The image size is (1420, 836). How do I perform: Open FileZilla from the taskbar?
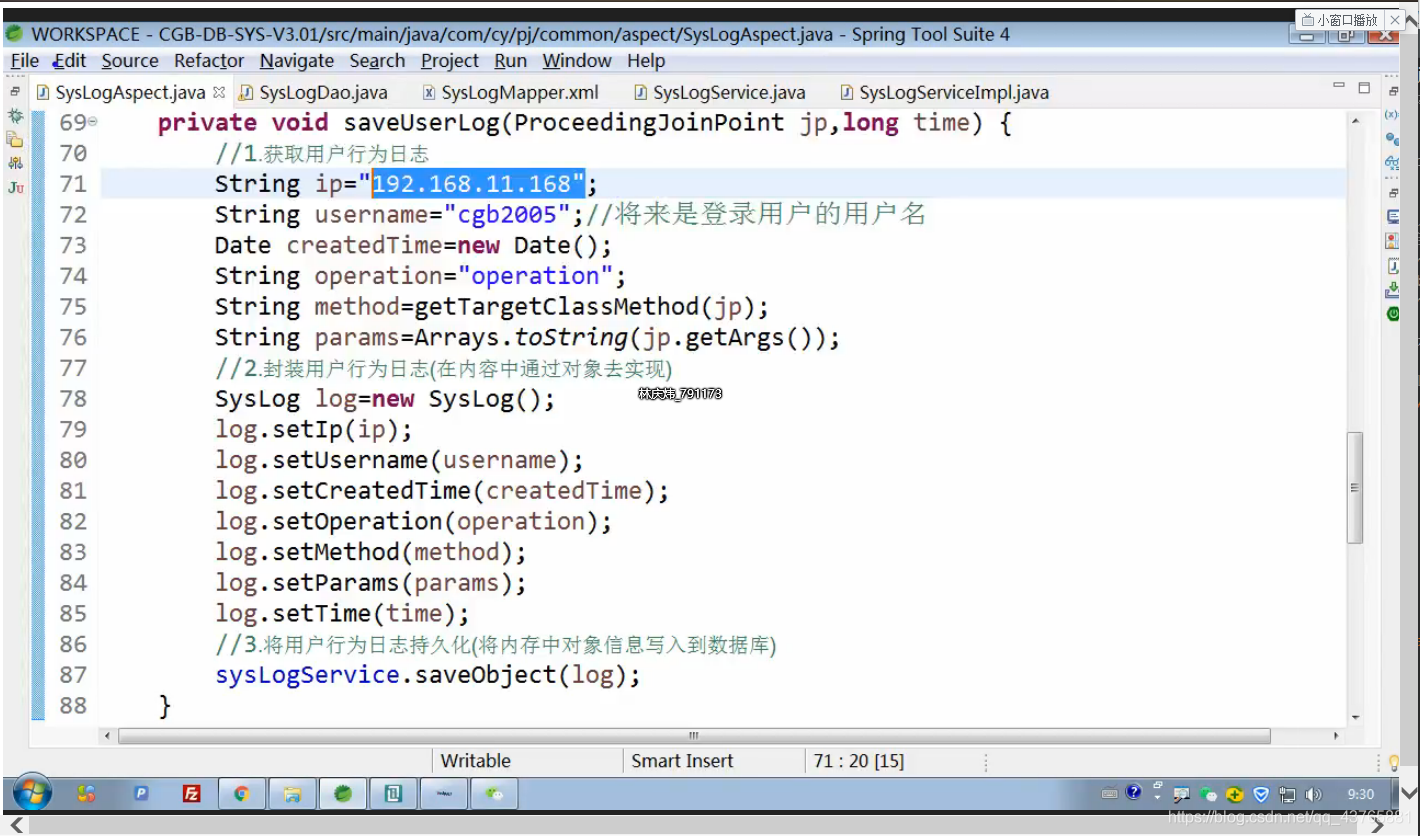coord(191,794)
